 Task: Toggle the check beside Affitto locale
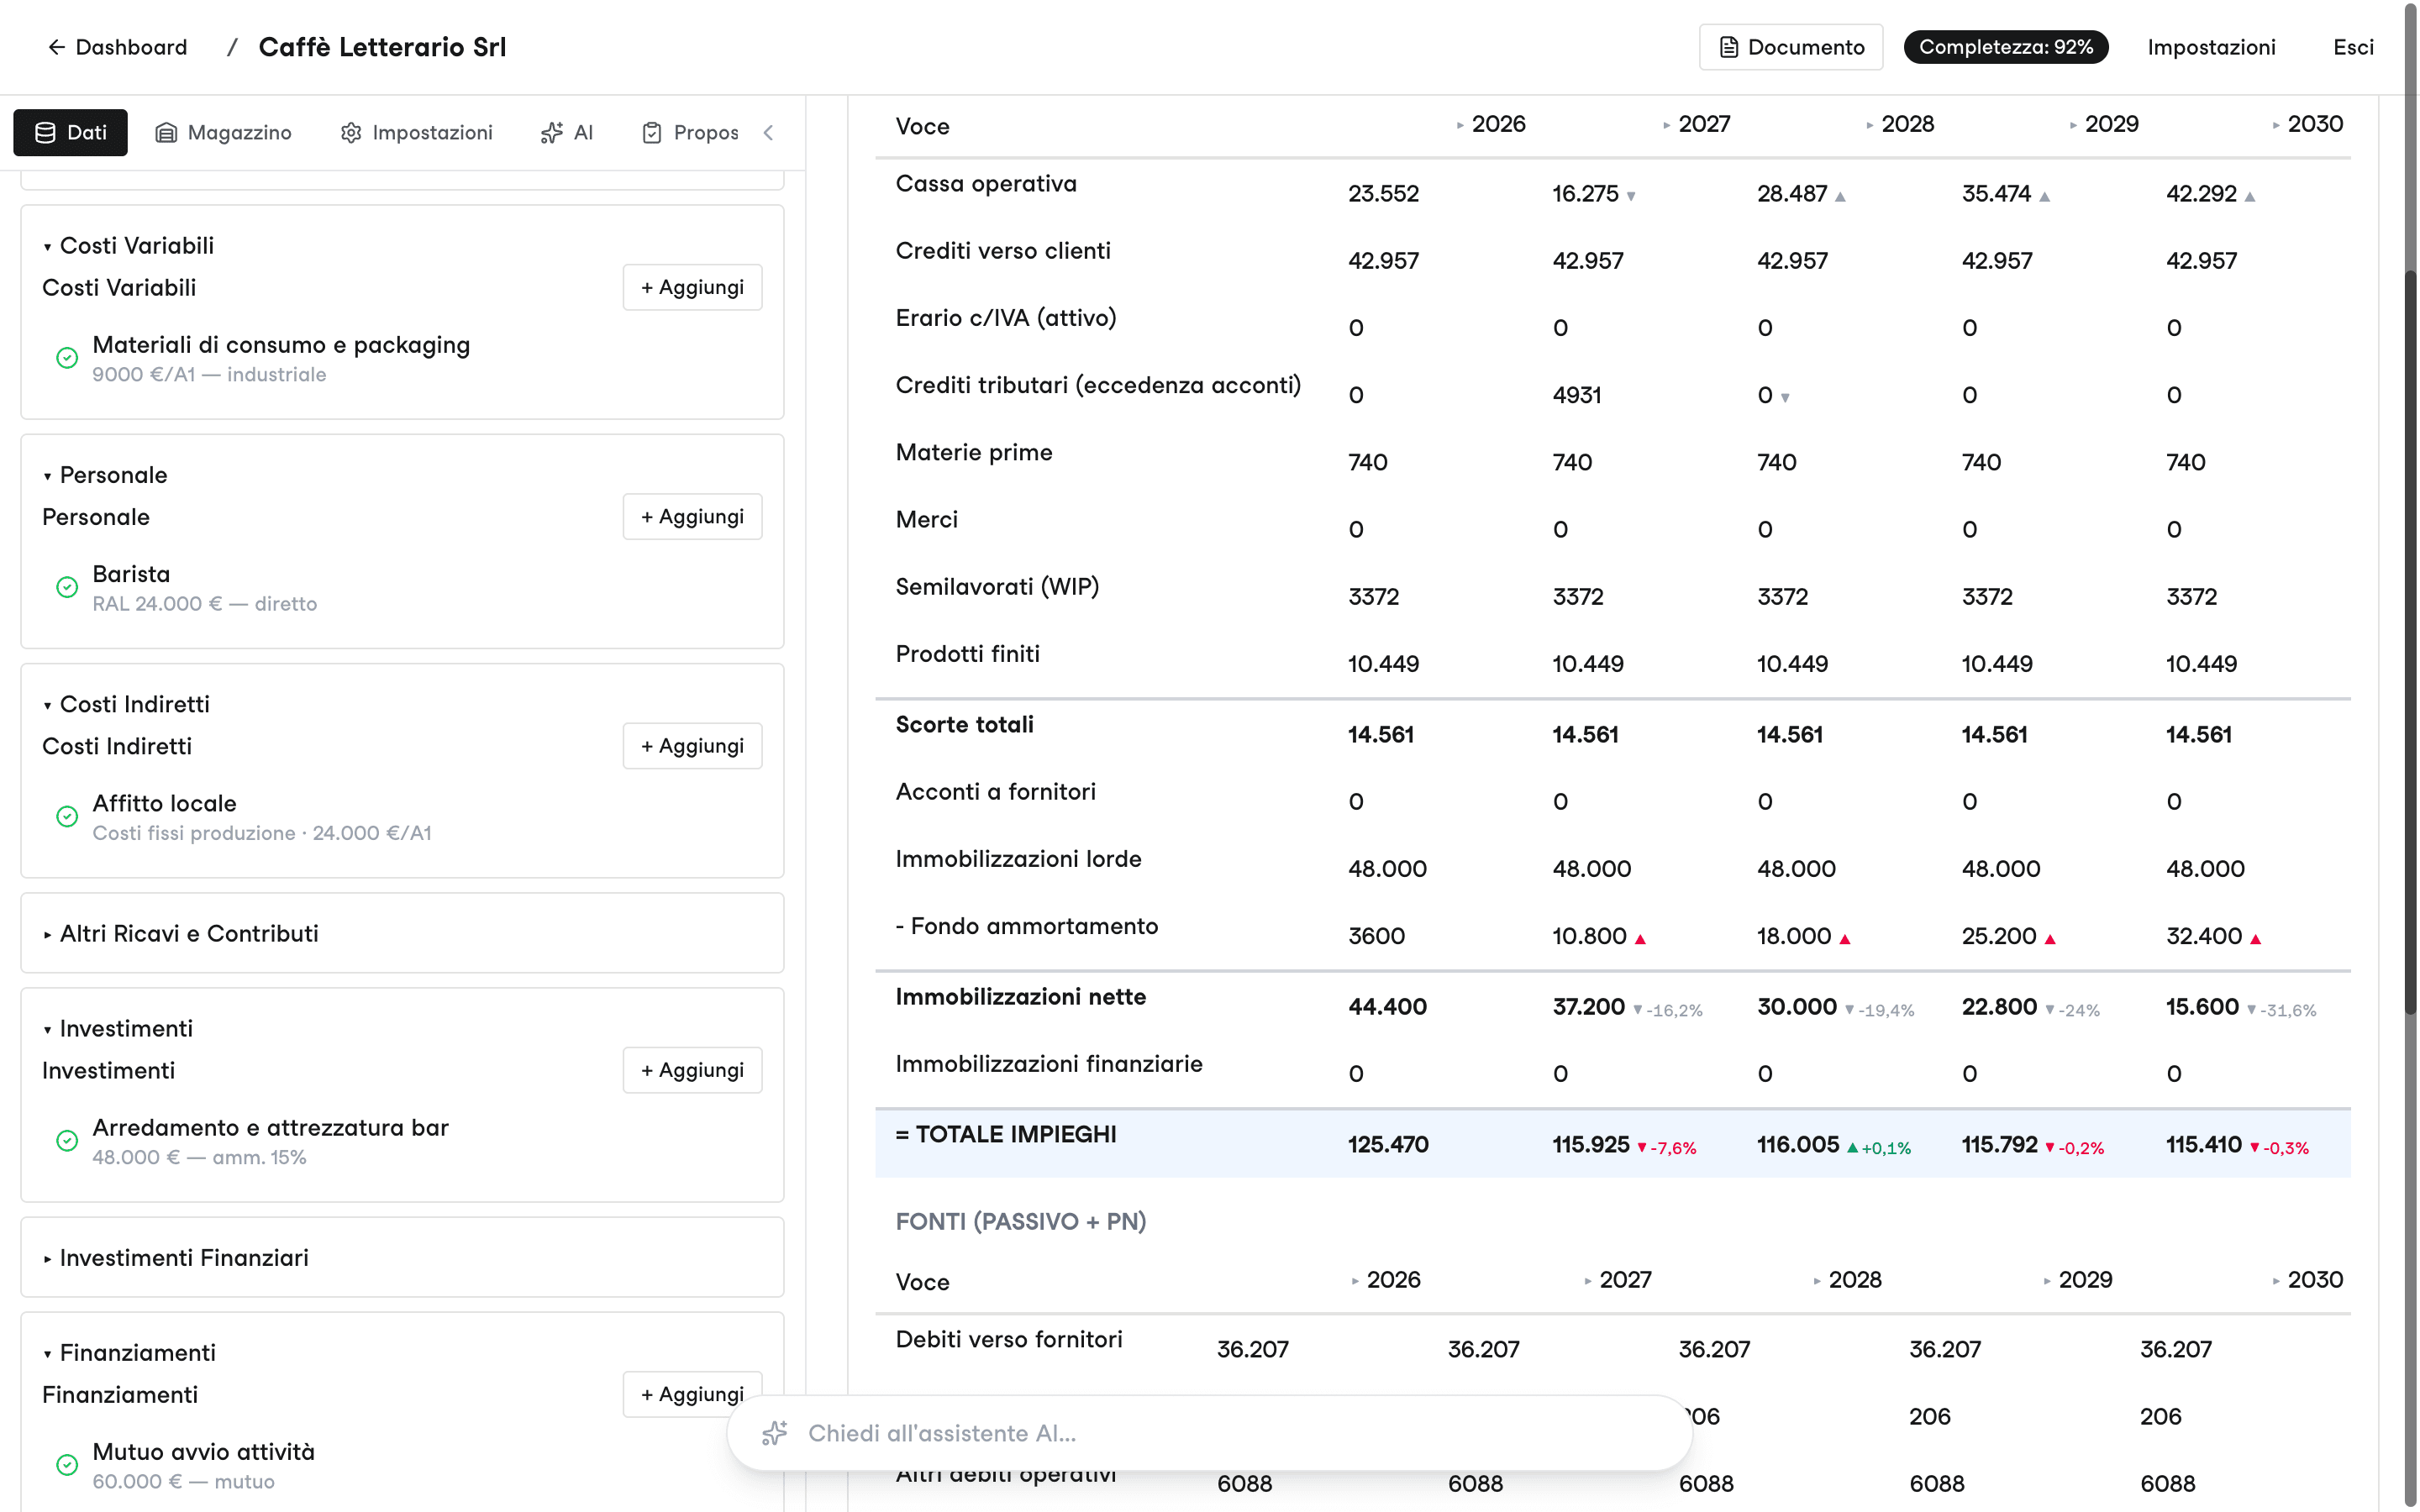67,816
